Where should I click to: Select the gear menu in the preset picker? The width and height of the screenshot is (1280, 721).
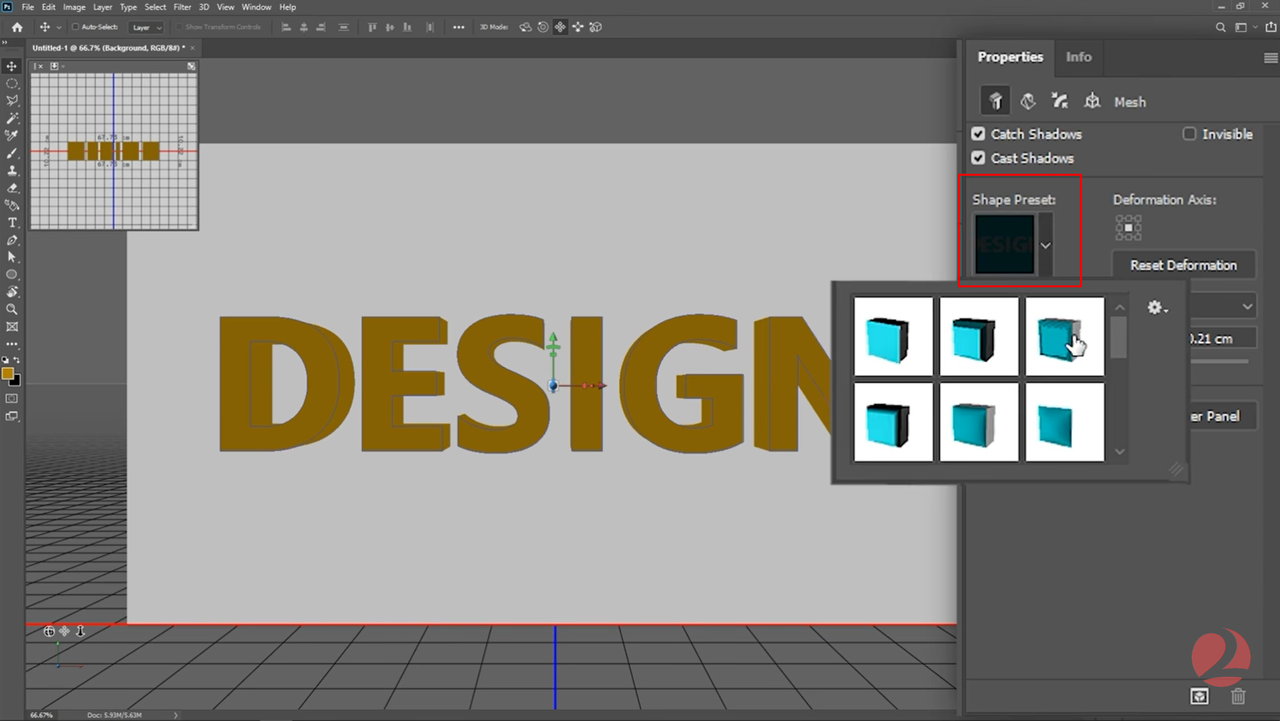point(1154,308)
